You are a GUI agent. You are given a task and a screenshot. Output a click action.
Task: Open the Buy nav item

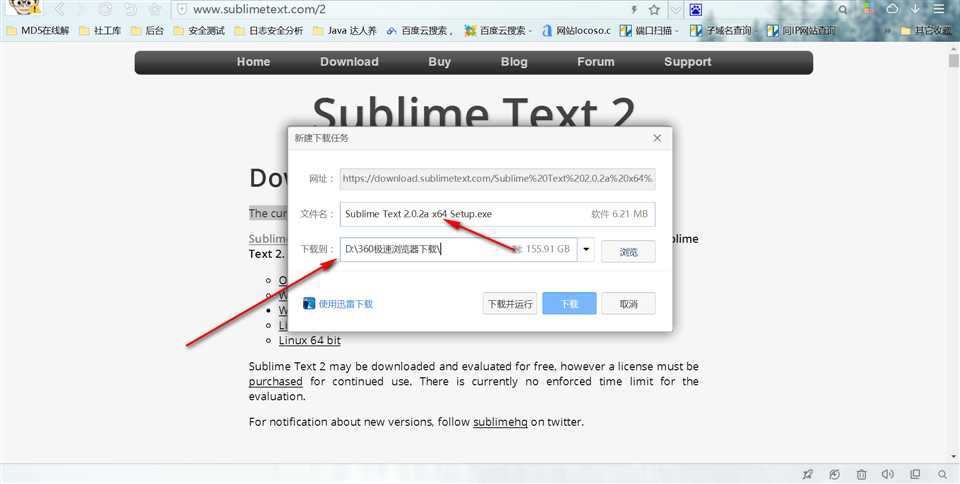pyautogui.click(x=440, y=62)
